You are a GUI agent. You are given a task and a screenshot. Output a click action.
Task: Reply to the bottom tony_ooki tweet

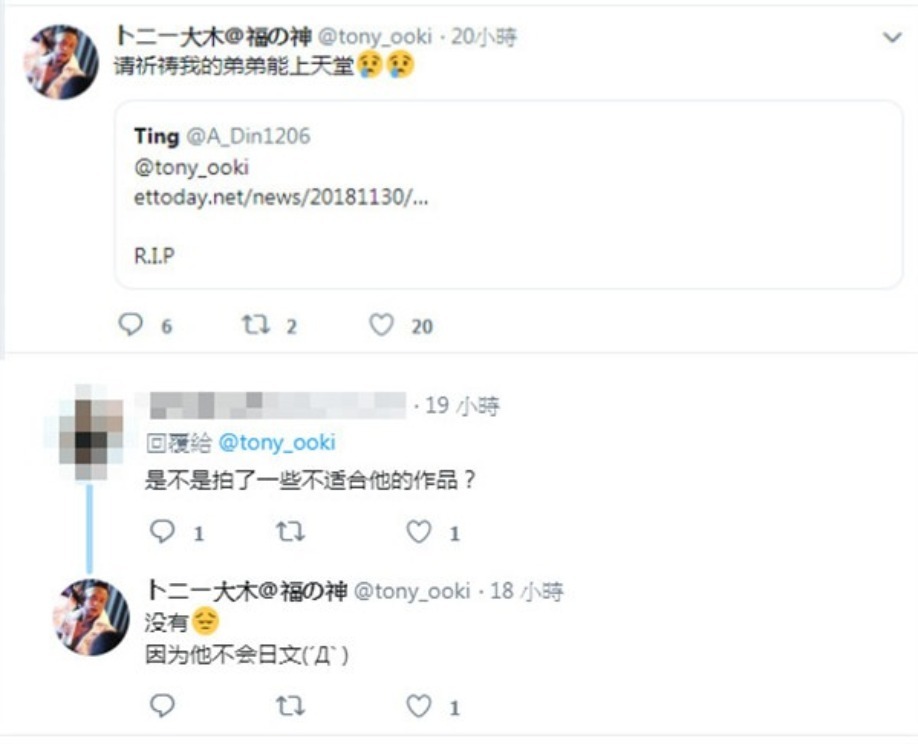[162, 705]
